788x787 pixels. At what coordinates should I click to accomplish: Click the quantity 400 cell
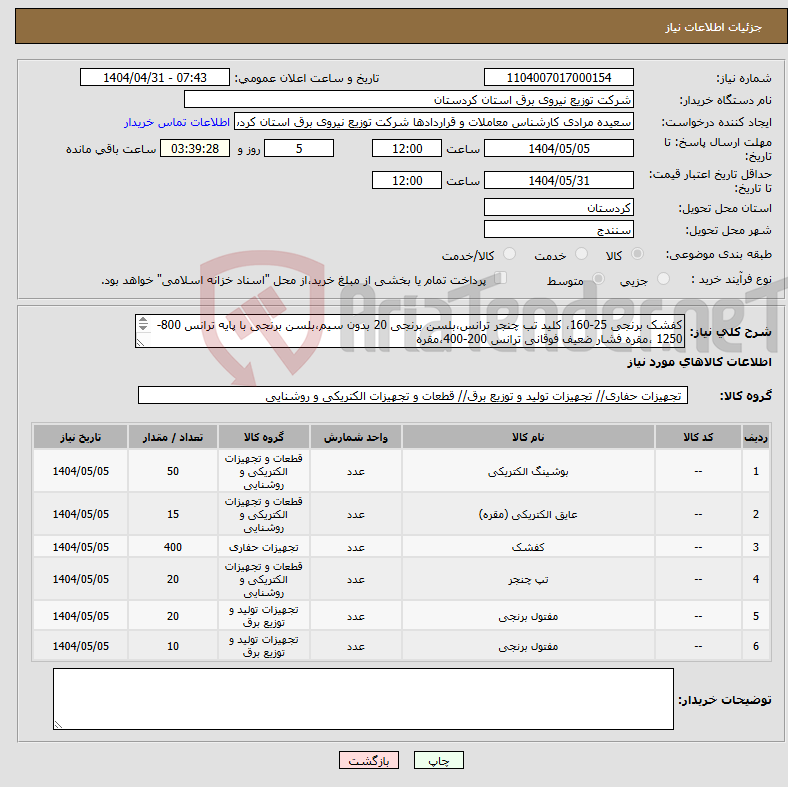pyautogui.click(x=173, y=547)
